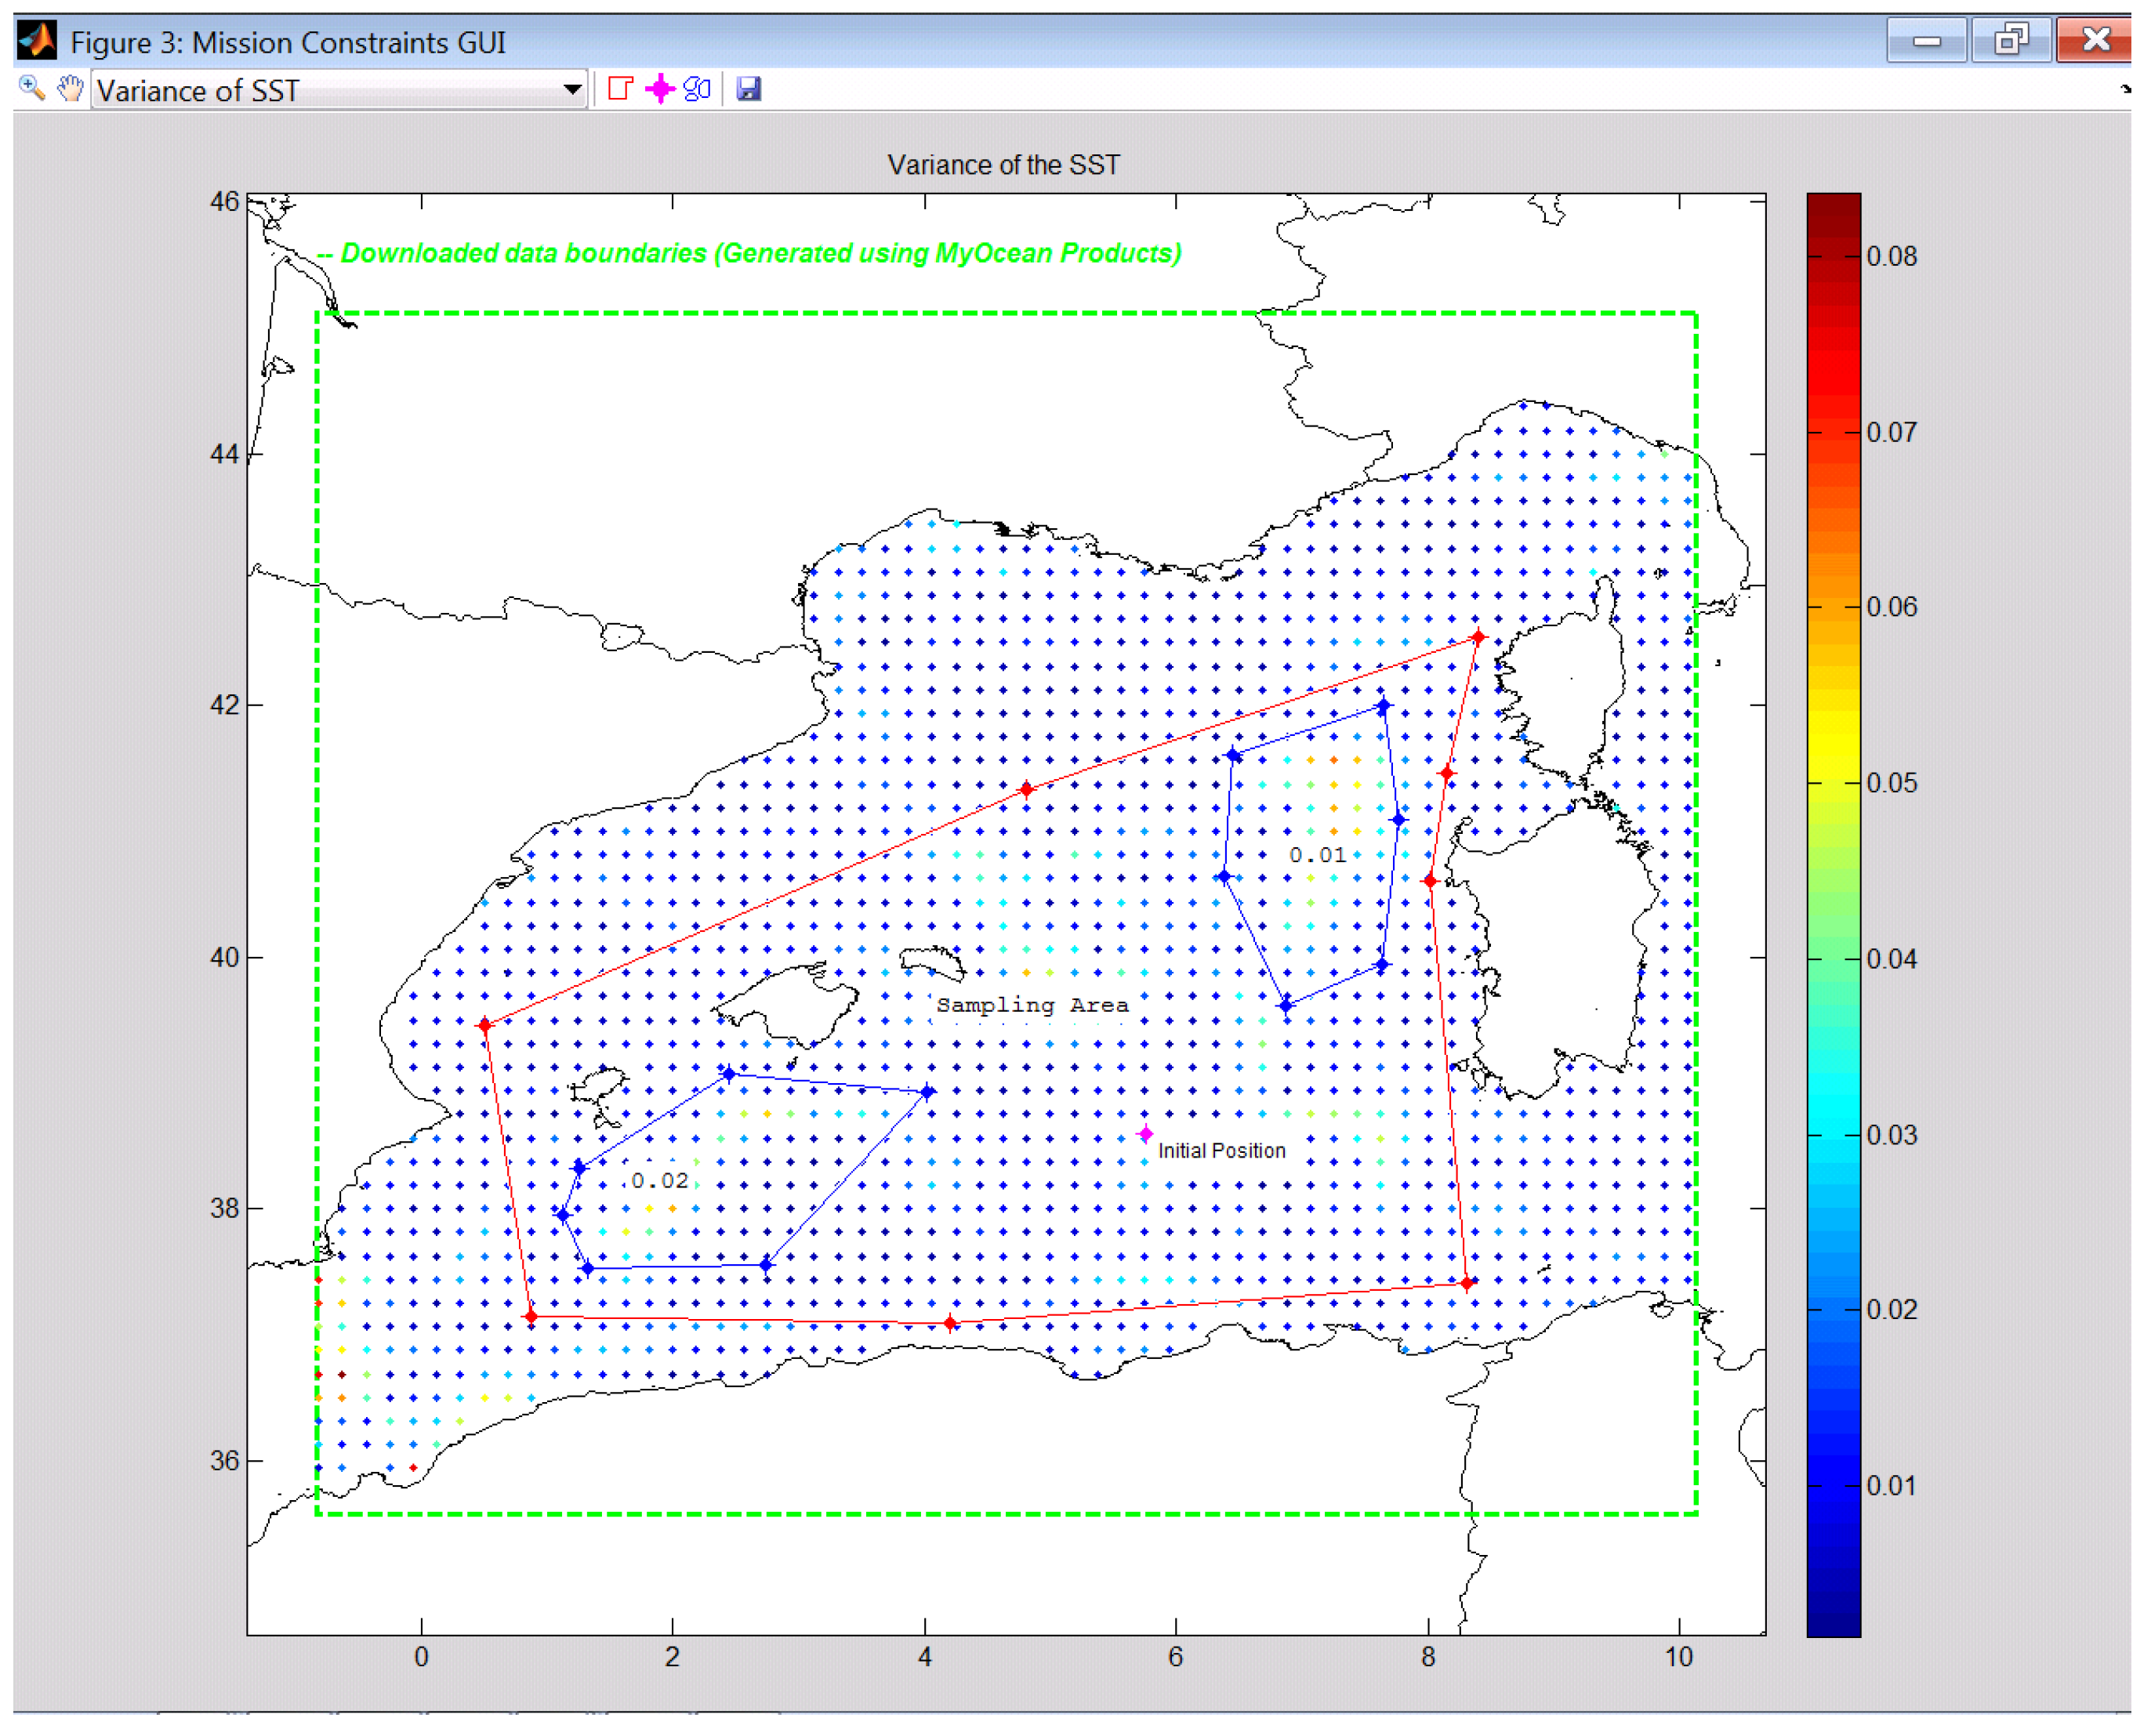Select the zoom-in magnifier tool

pos(31,89)
